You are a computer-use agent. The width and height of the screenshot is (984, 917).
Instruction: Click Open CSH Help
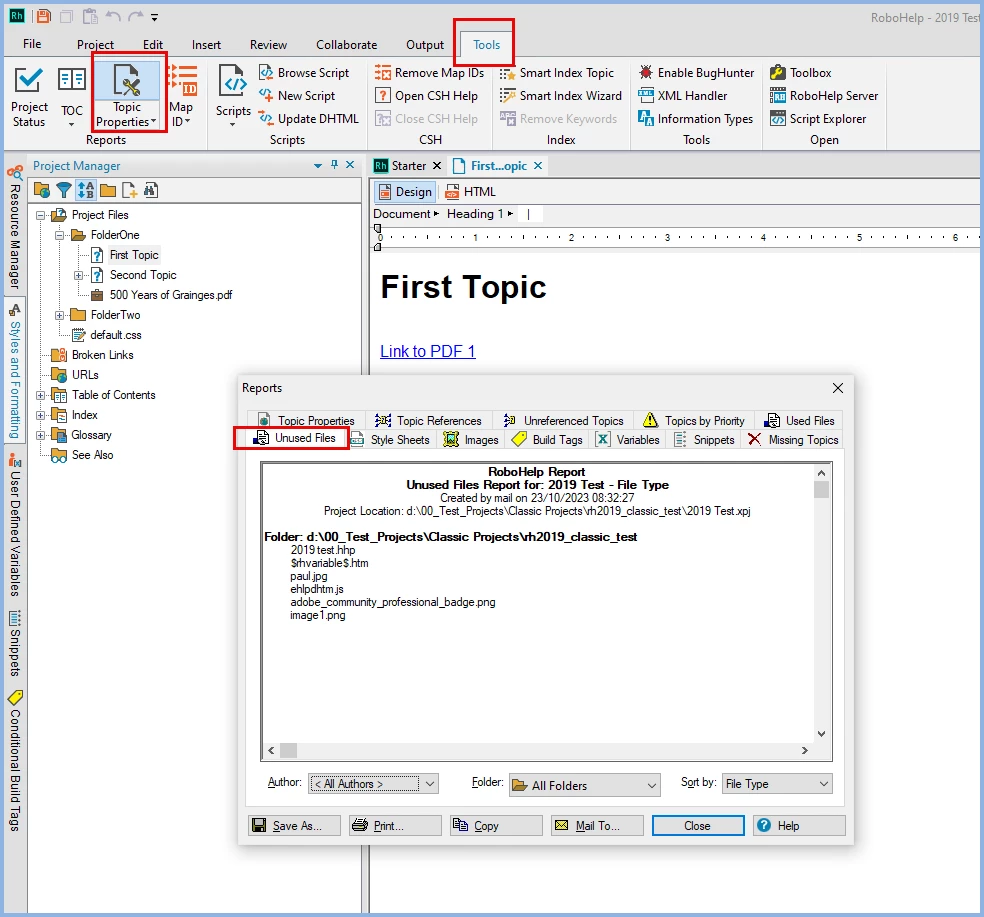426,95
